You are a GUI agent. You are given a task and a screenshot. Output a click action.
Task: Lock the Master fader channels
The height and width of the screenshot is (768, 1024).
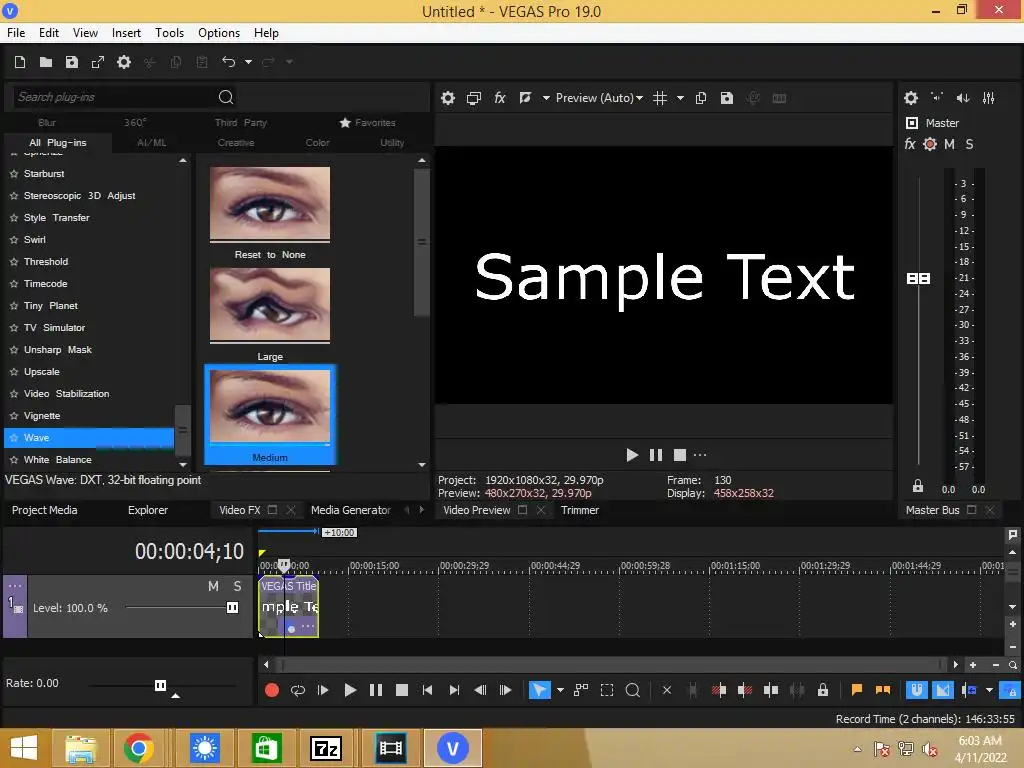pos(918,487)
